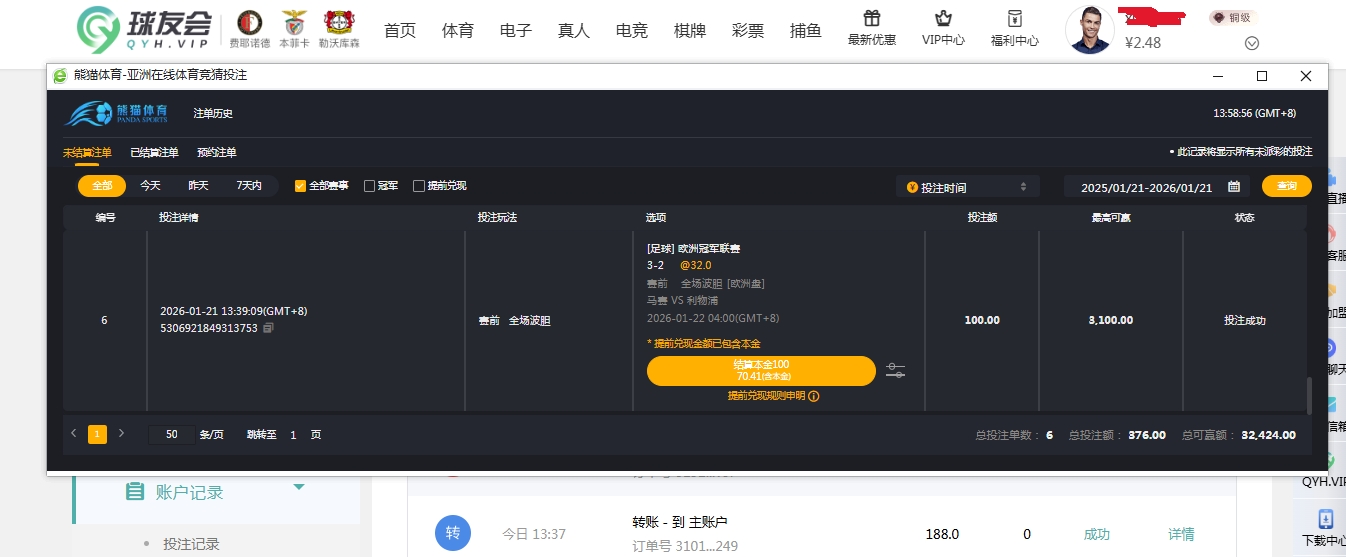Open 福利中心 icon in top navigation
The height and width of the screenshot is (557, 1346).
1014,19
